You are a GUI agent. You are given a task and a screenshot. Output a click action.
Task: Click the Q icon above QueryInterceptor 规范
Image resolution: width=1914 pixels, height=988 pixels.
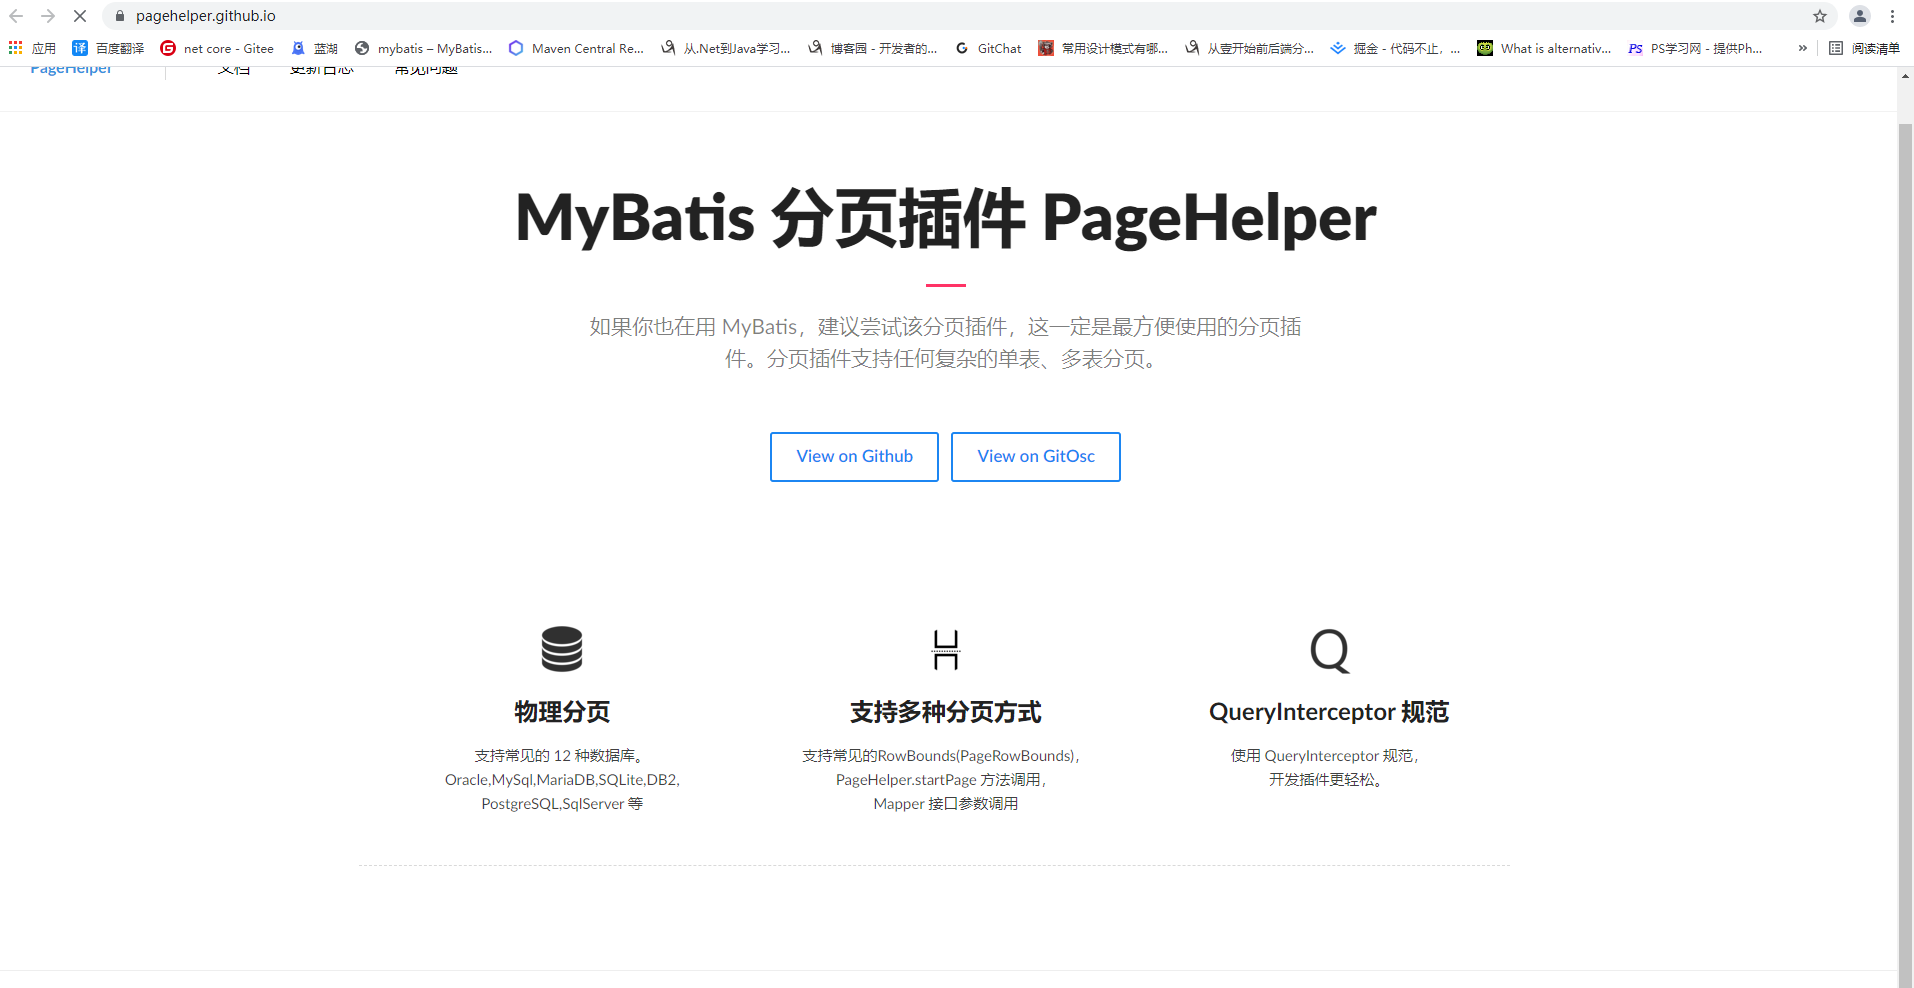[x=1329, y=651]
